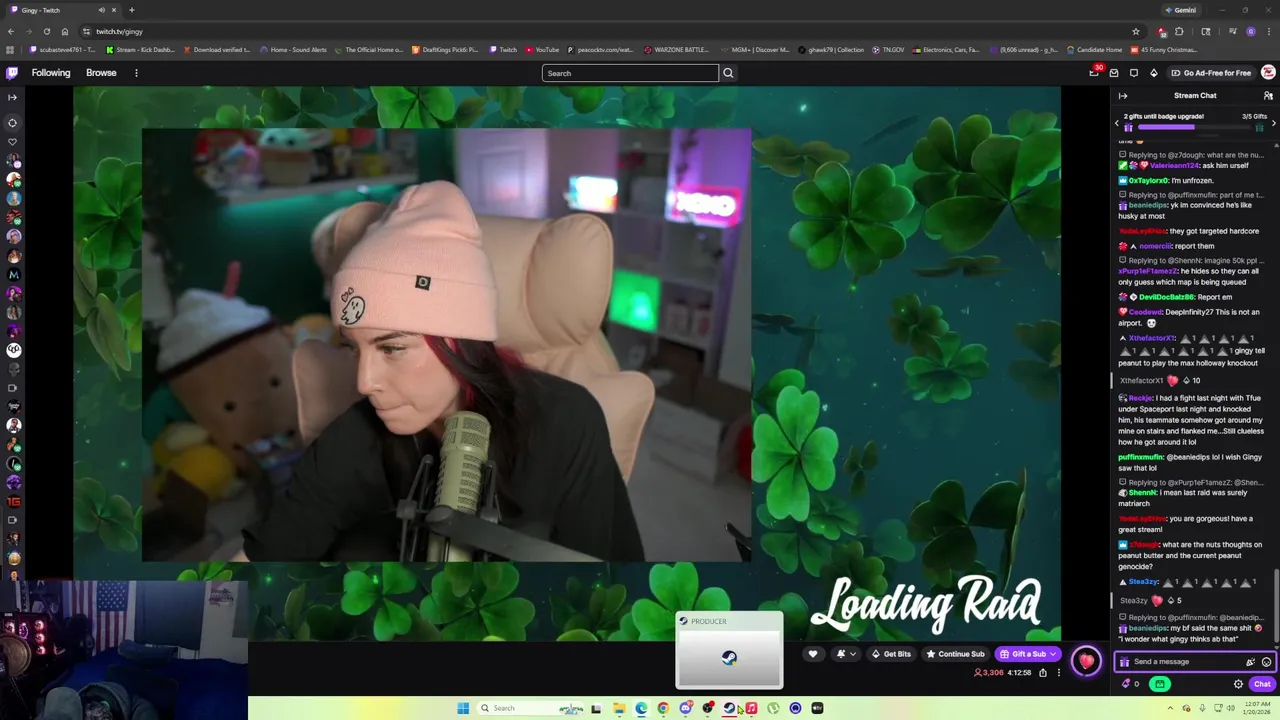The image size is (1280, 720).
Task: Click the 3,306 viewer count
Action: coord(988,673)
